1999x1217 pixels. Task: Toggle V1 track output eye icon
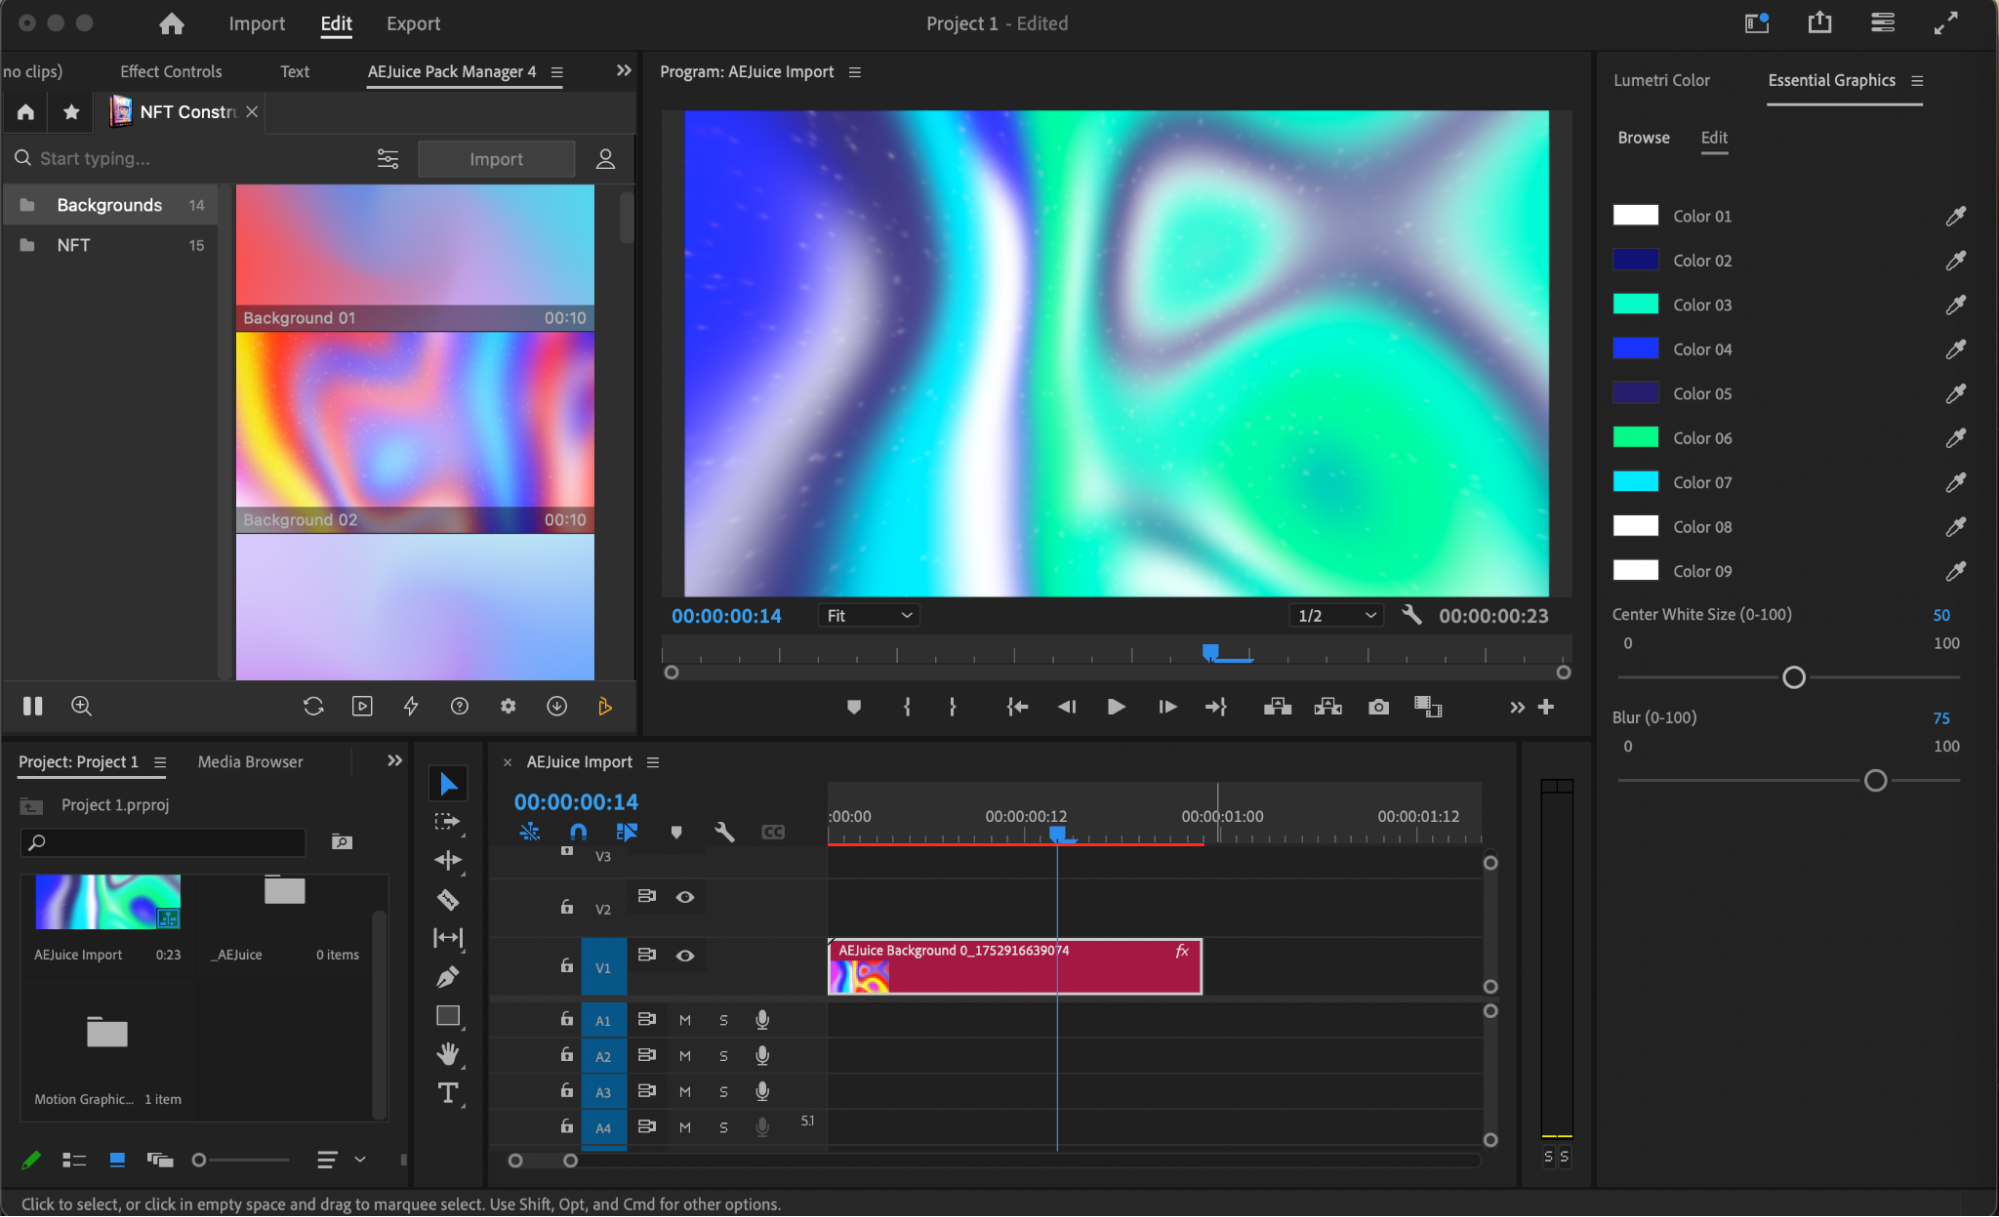point(685,956)
